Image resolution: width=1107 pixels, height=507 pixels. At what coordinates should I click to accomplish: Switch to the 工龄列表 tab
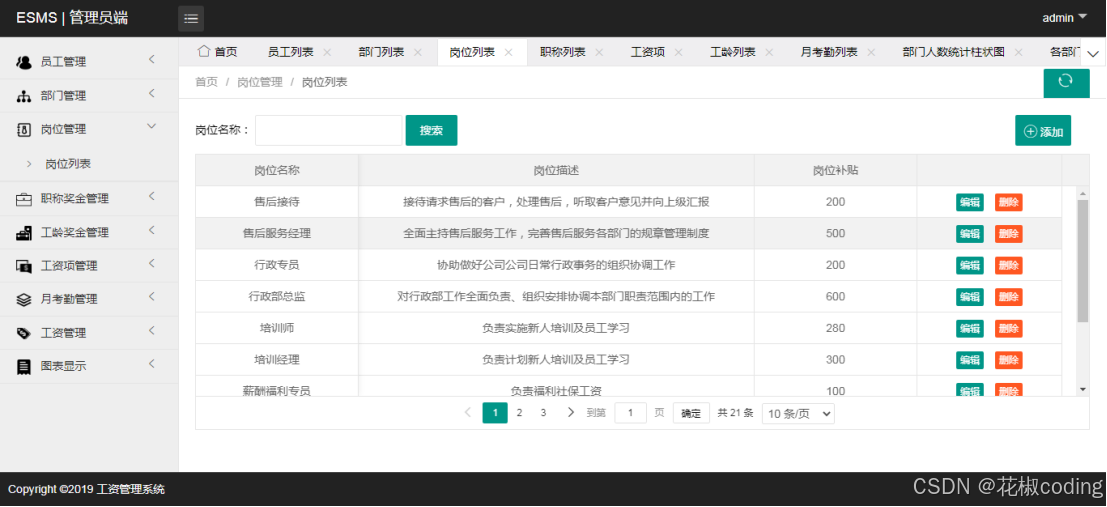click(733, 52)
